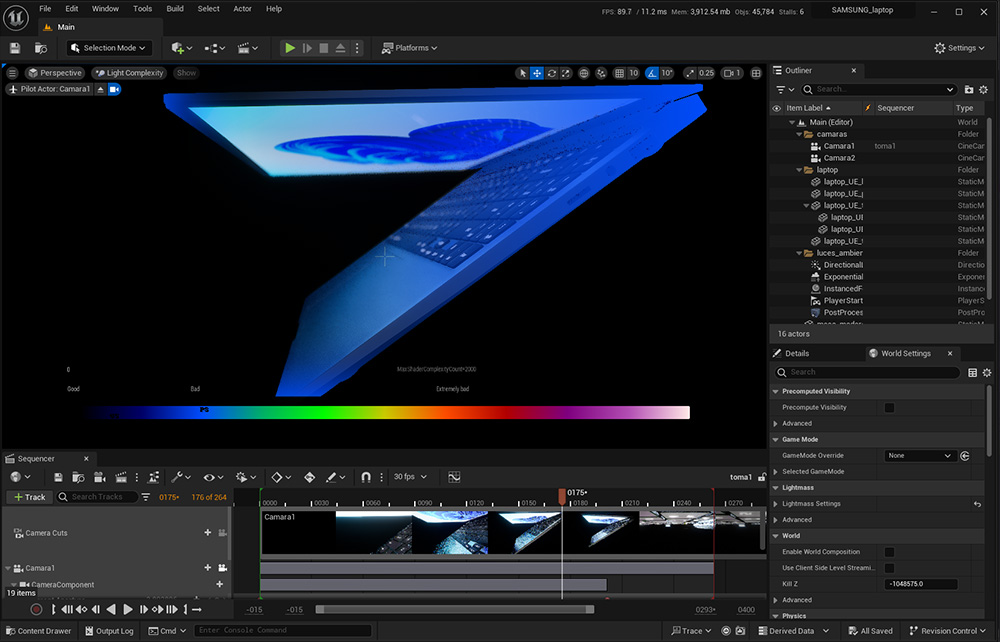Toggle angle rotation snapping in the viewport
1000x642 pixels.
(x=652, y=73)
